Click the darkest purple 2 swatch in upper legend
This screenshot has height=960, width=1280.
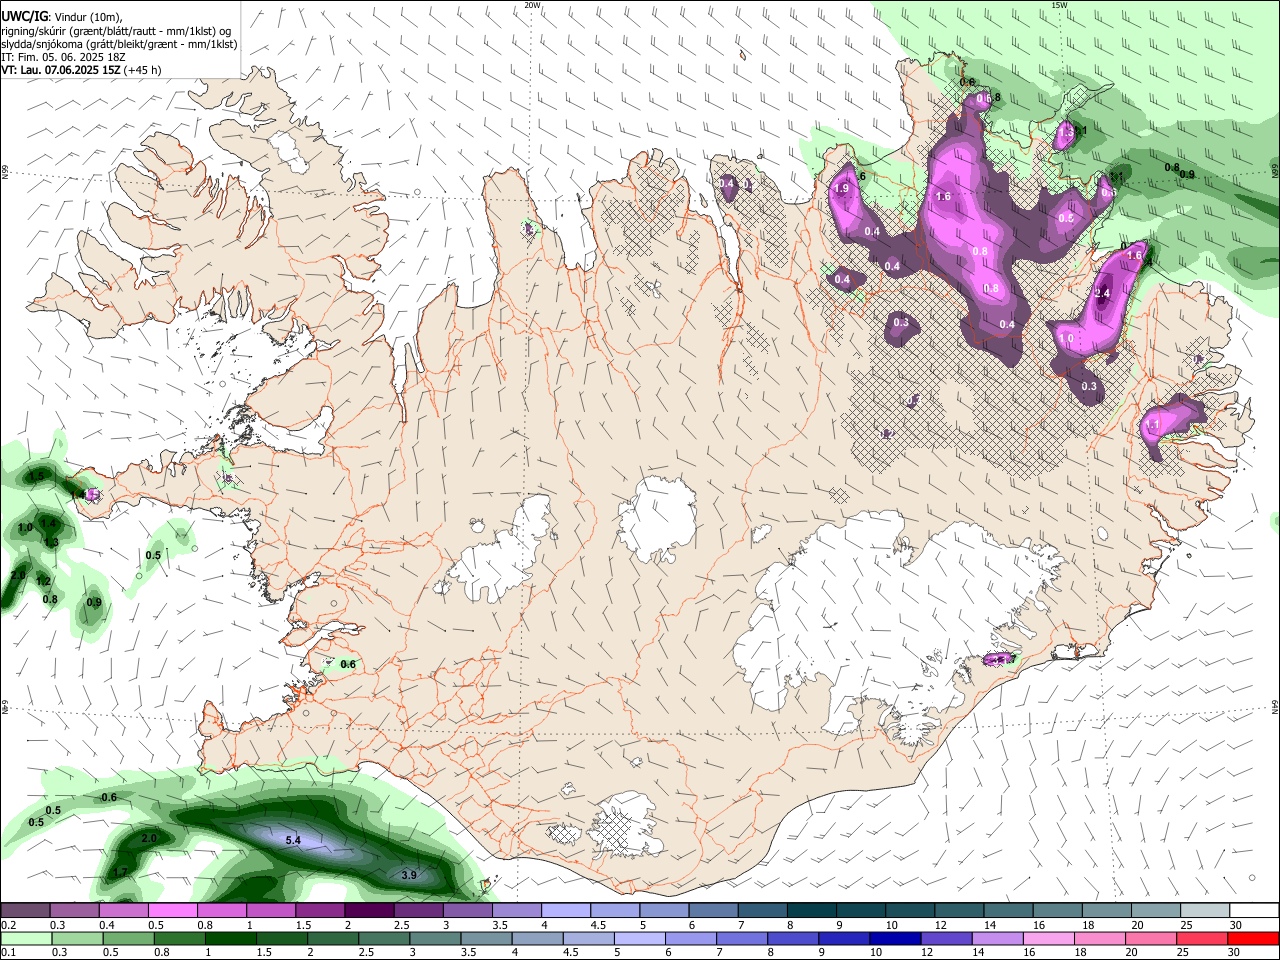click(x=369, y=910)
